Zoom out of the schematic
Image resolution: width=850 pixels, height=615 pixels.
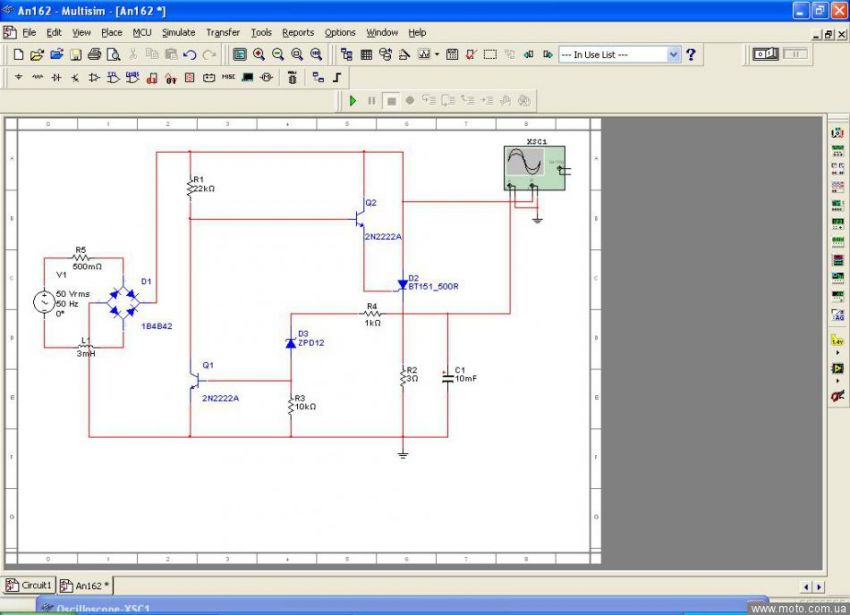pyautogui.click(x=278, y=54)
